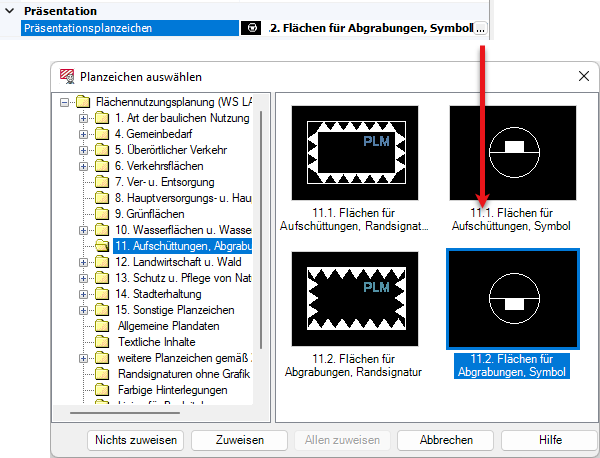Open help via Hilfe button

pos(549,440)
